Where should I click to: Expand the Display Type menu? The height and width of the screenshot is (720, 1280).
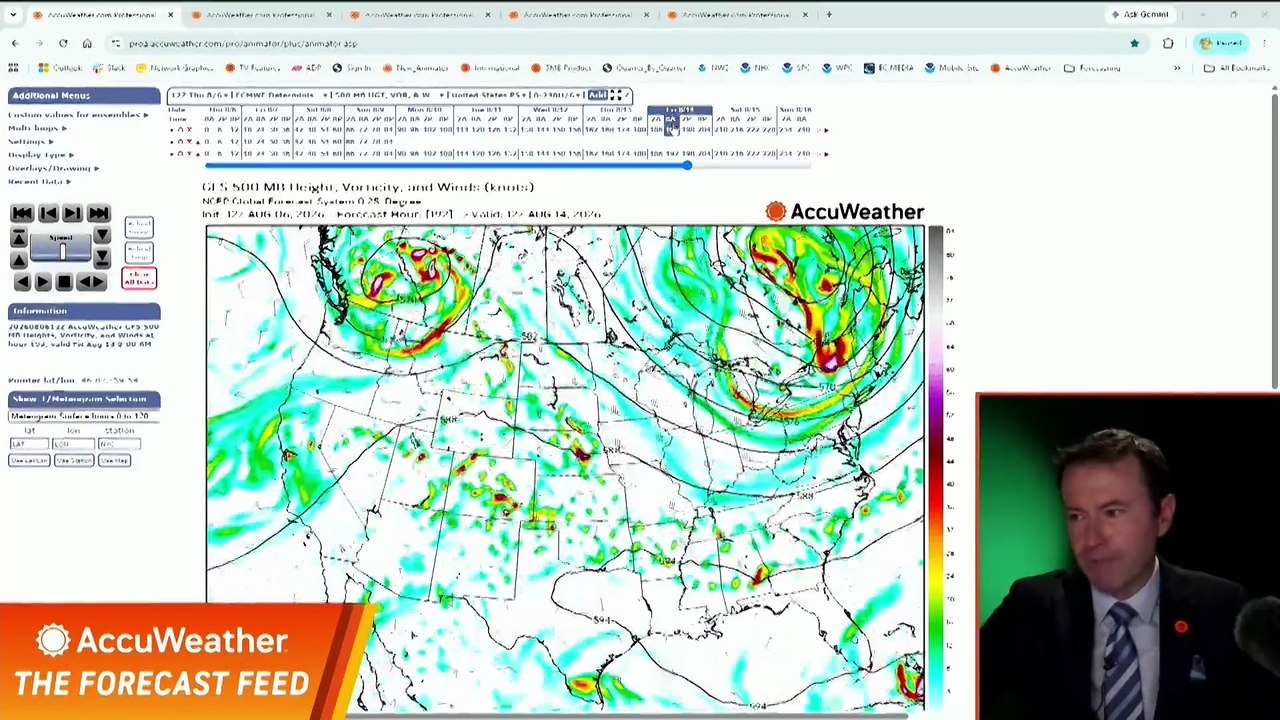[x=41, y=155]
